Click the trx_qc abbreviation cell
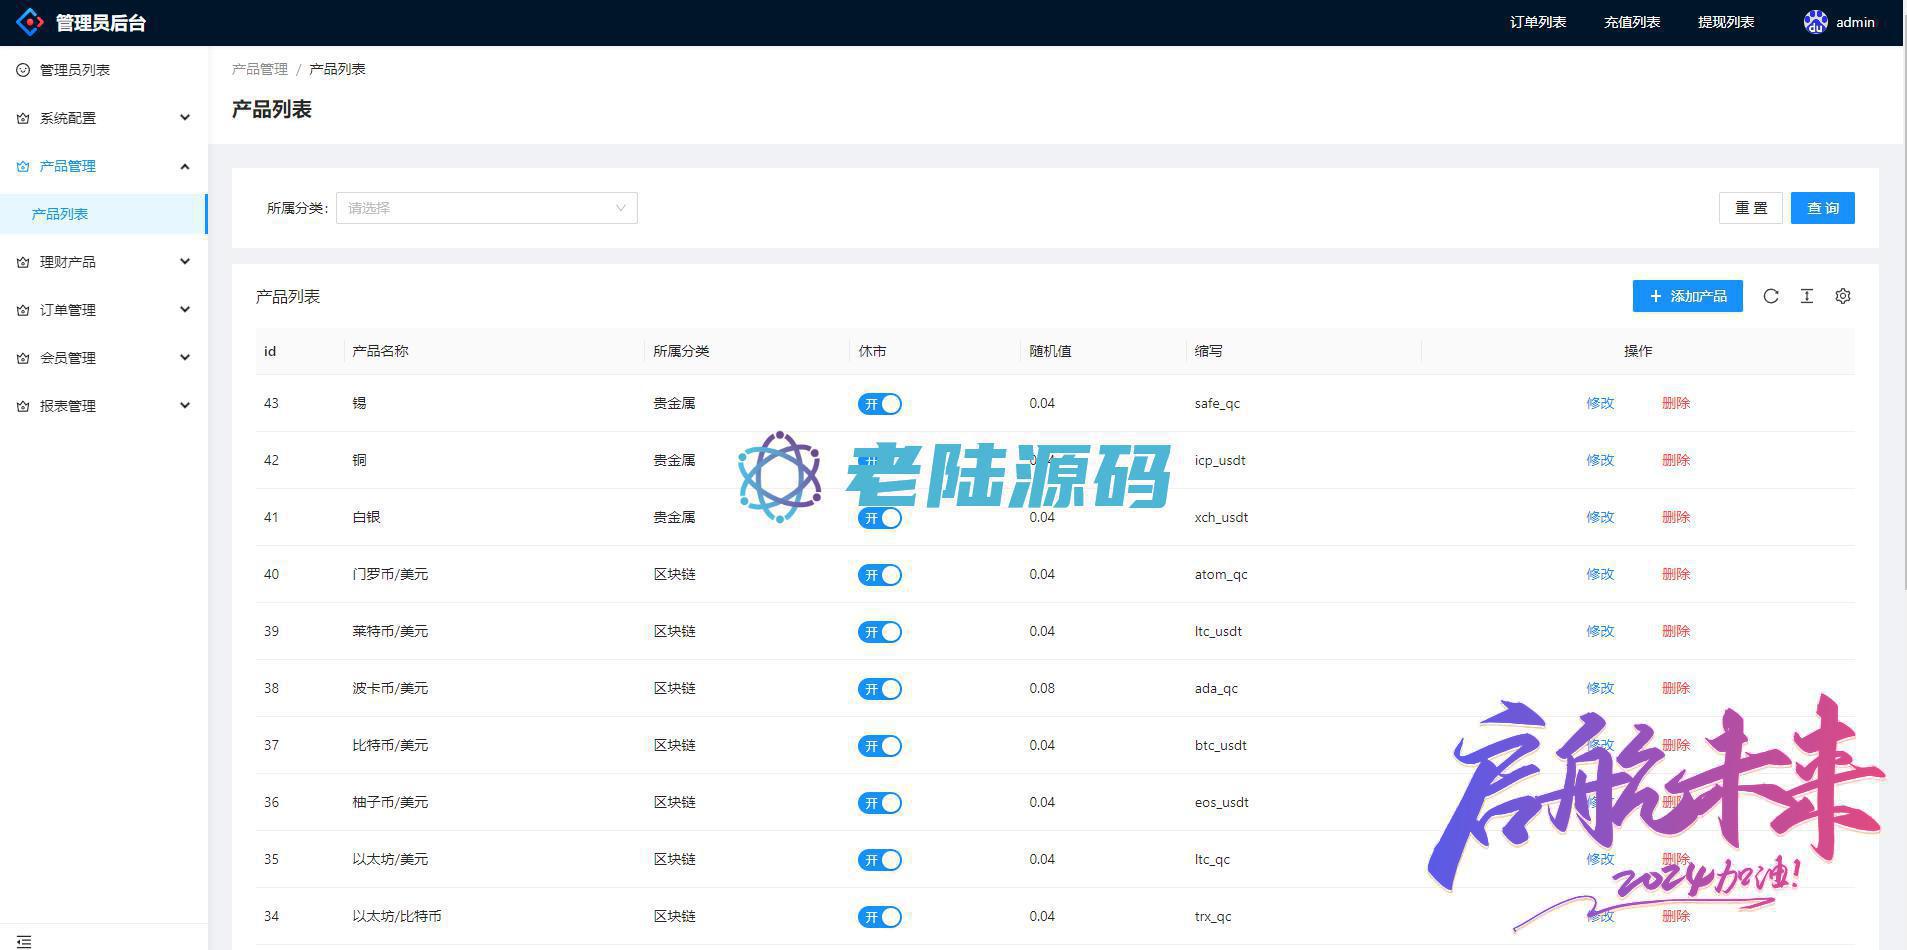The height and width of the screenshot is (950, 1907). (1213, 916)
